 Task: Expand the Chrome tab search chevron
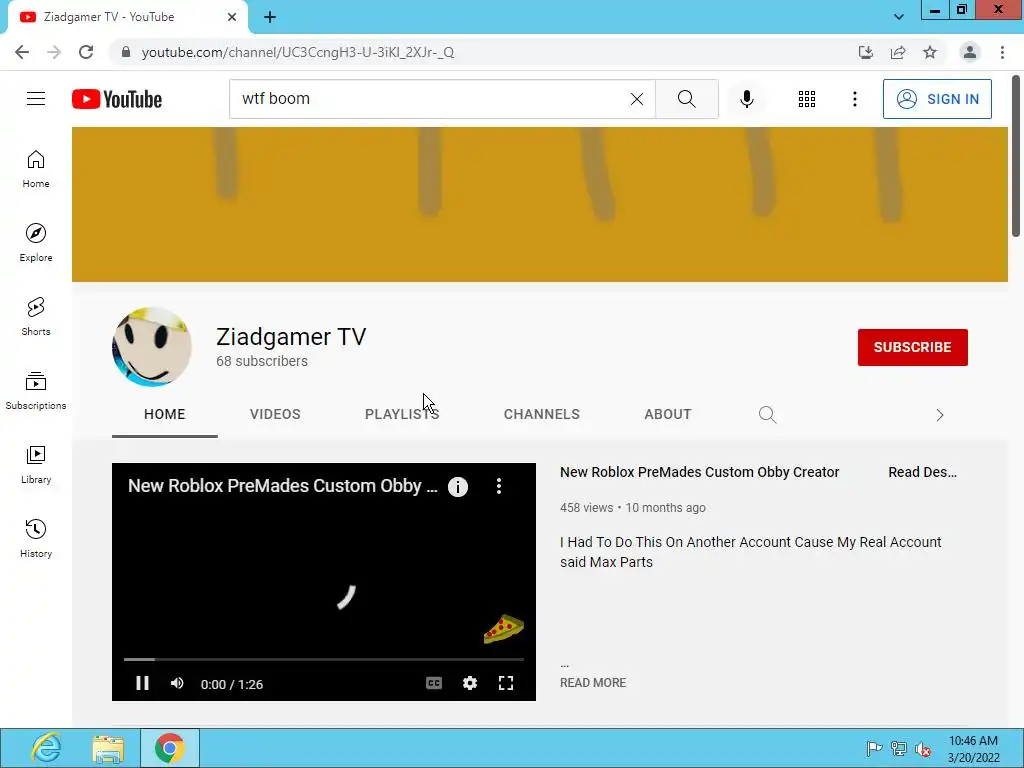[899, 17]
